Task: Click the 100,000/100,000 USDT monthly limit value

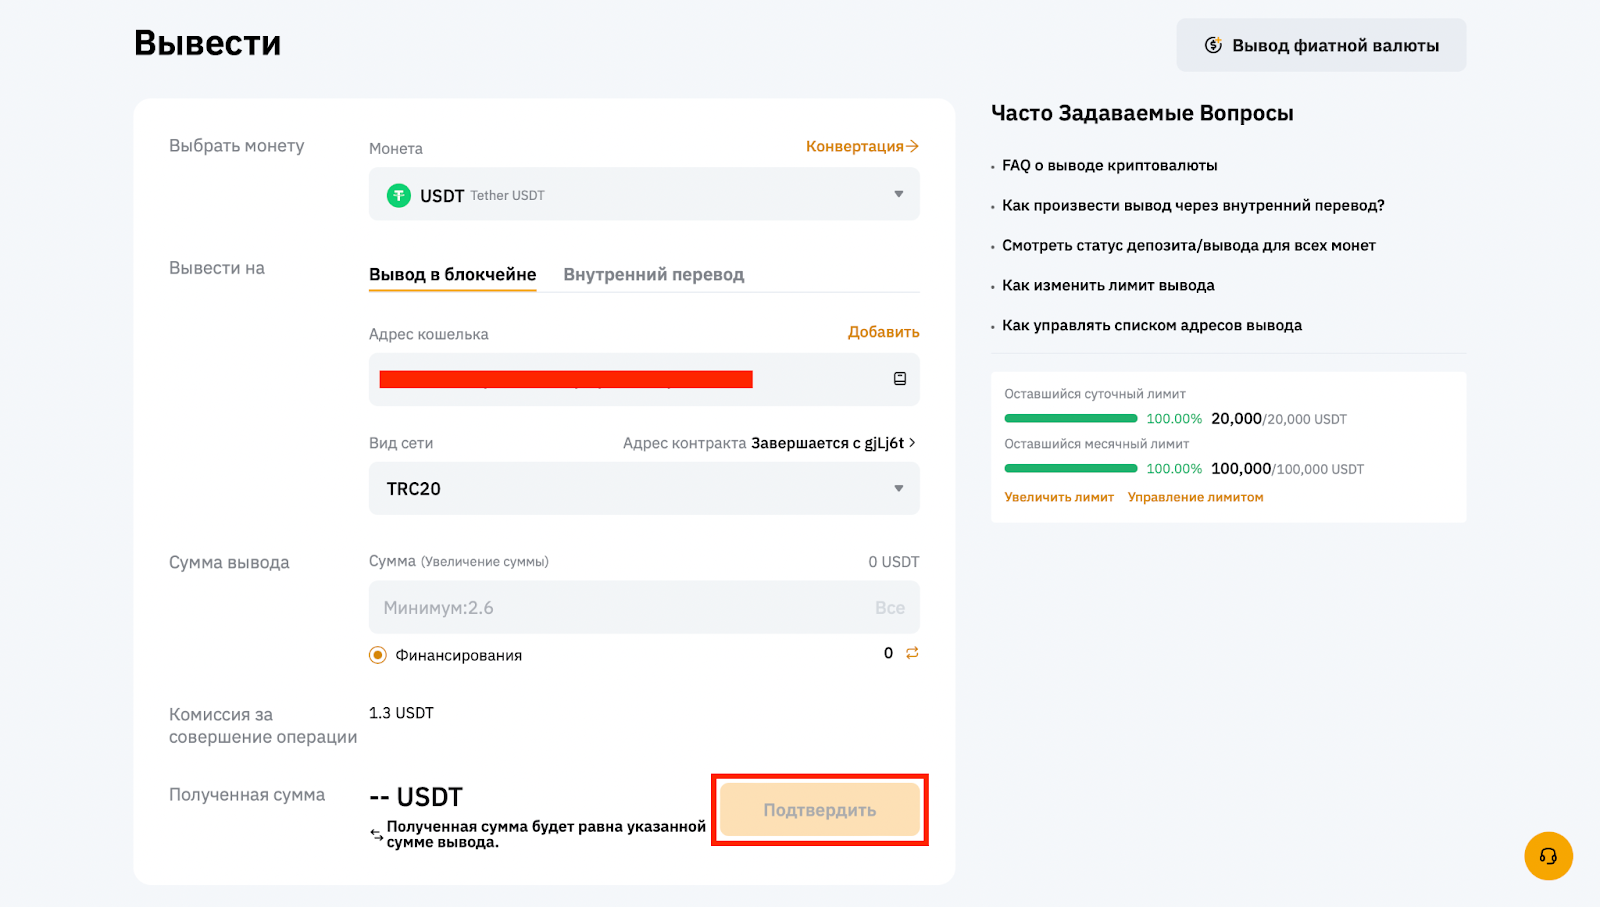Action: [1287, 469]
